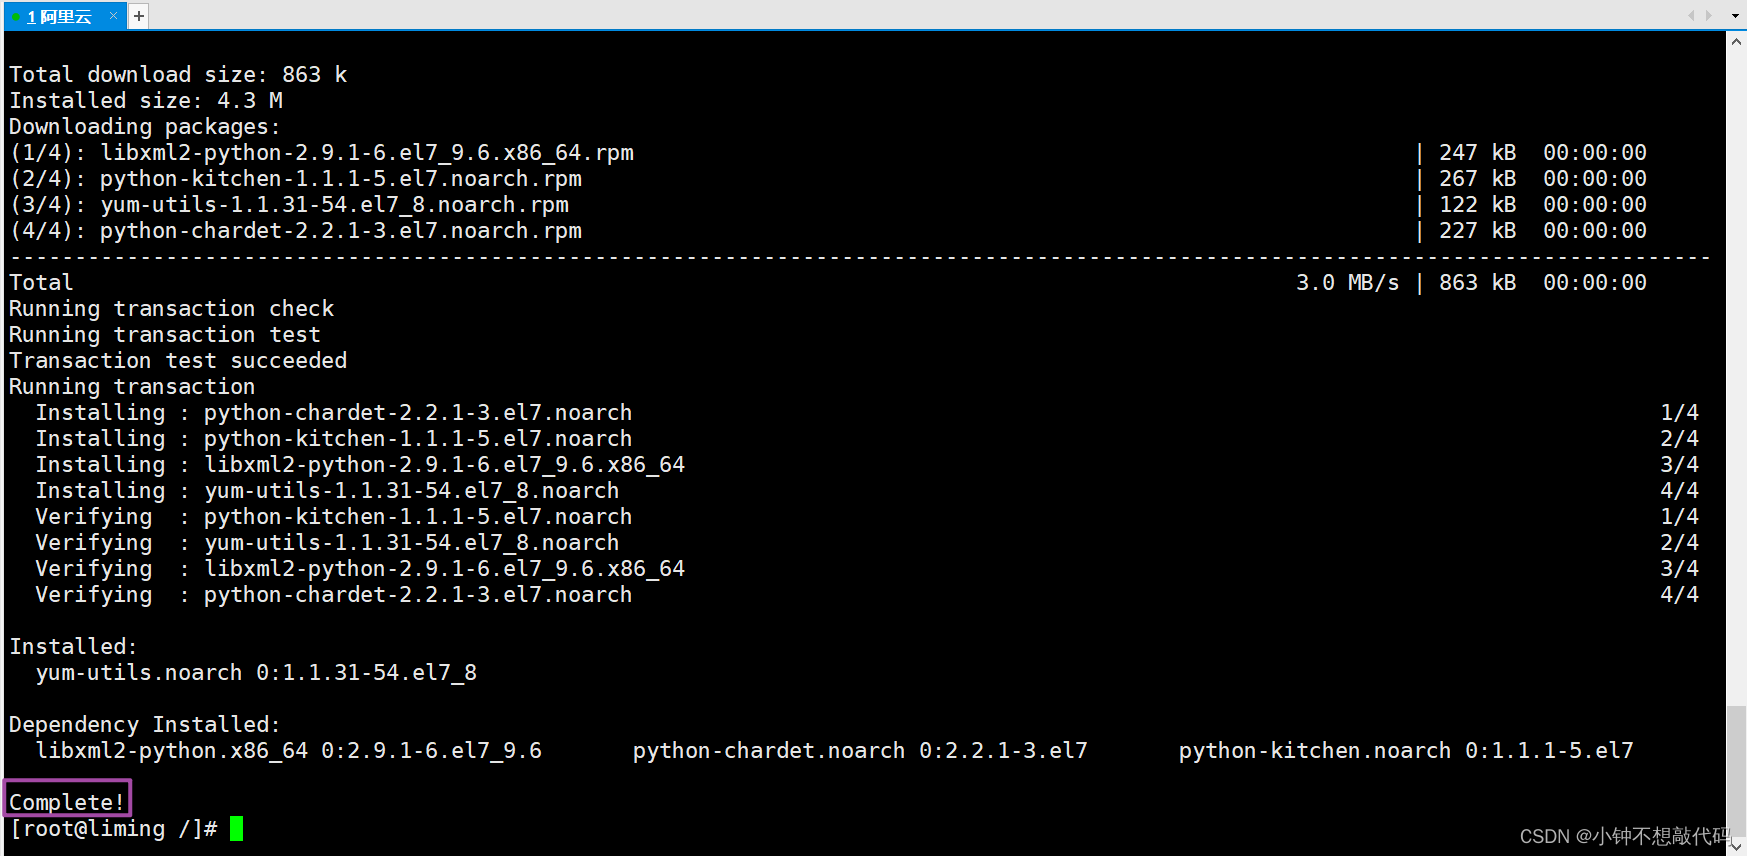The height and width of the screenshot is (856, 1747).
Task: Click the '267 kB' size value
Action: tap(1478, 179)
